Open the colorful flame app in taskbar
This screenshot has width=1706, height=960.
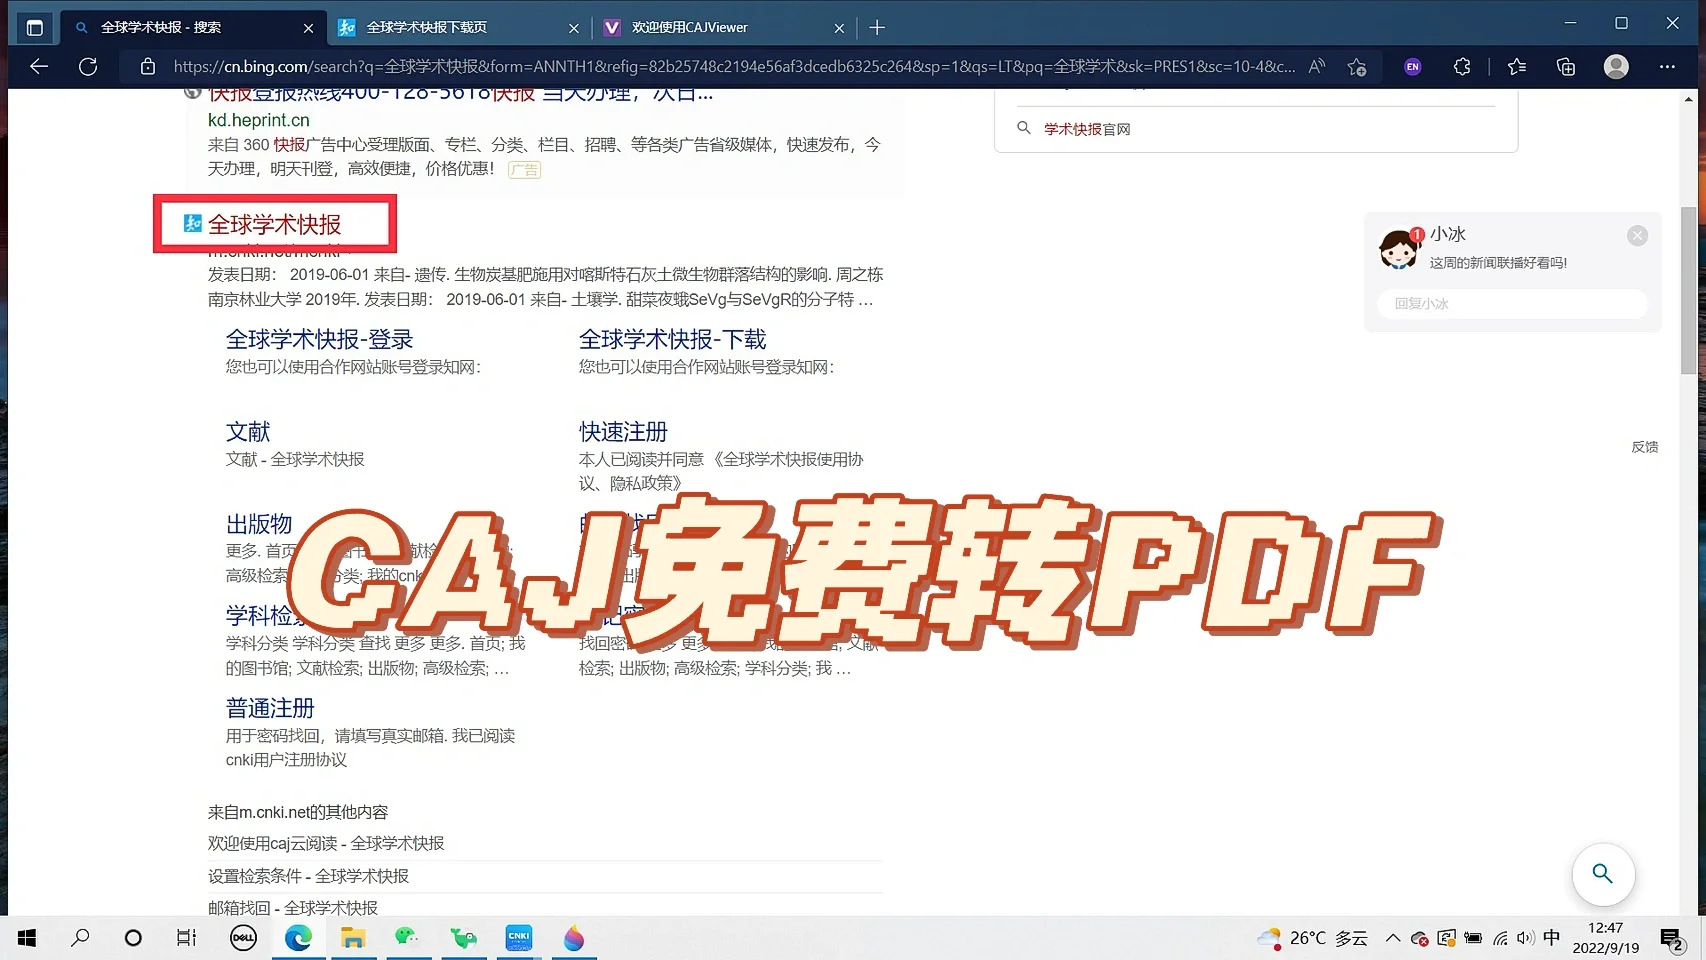coord(573,938)
